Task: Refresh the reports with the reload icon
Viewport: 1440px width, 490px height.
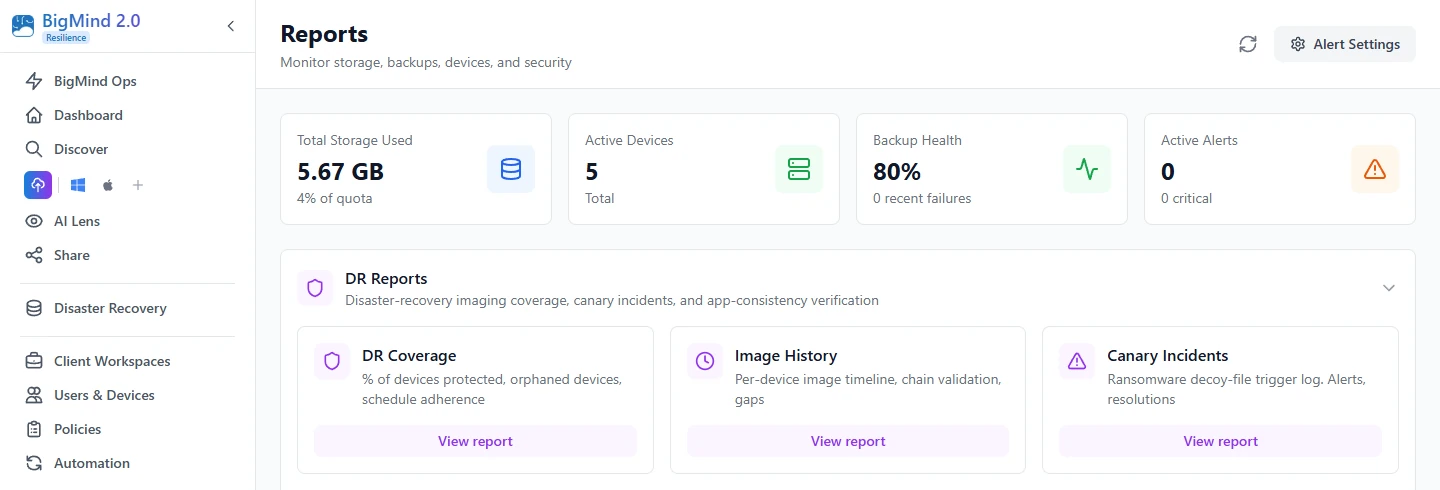Action: (1248, 44)
